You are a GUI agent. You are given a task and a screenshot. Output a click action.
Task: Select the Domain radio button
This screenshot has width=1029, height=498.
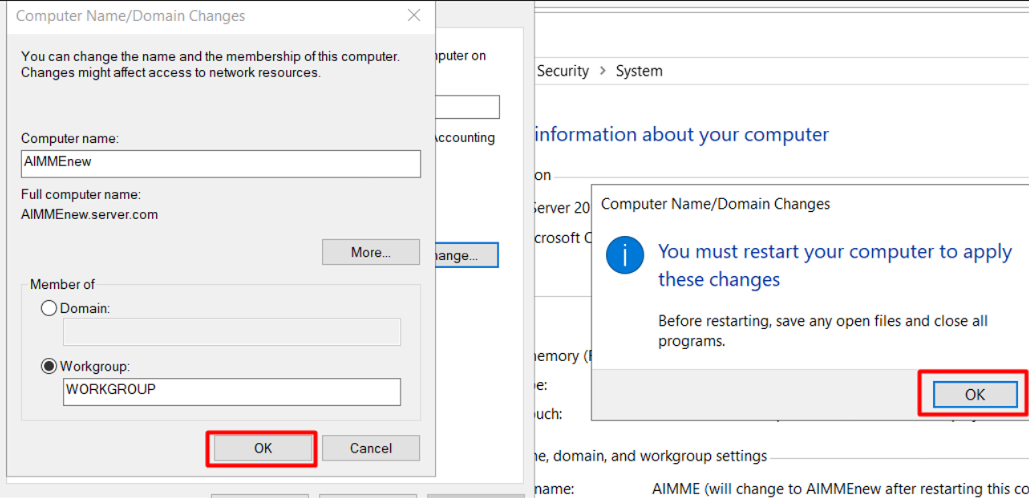(49, 308)
